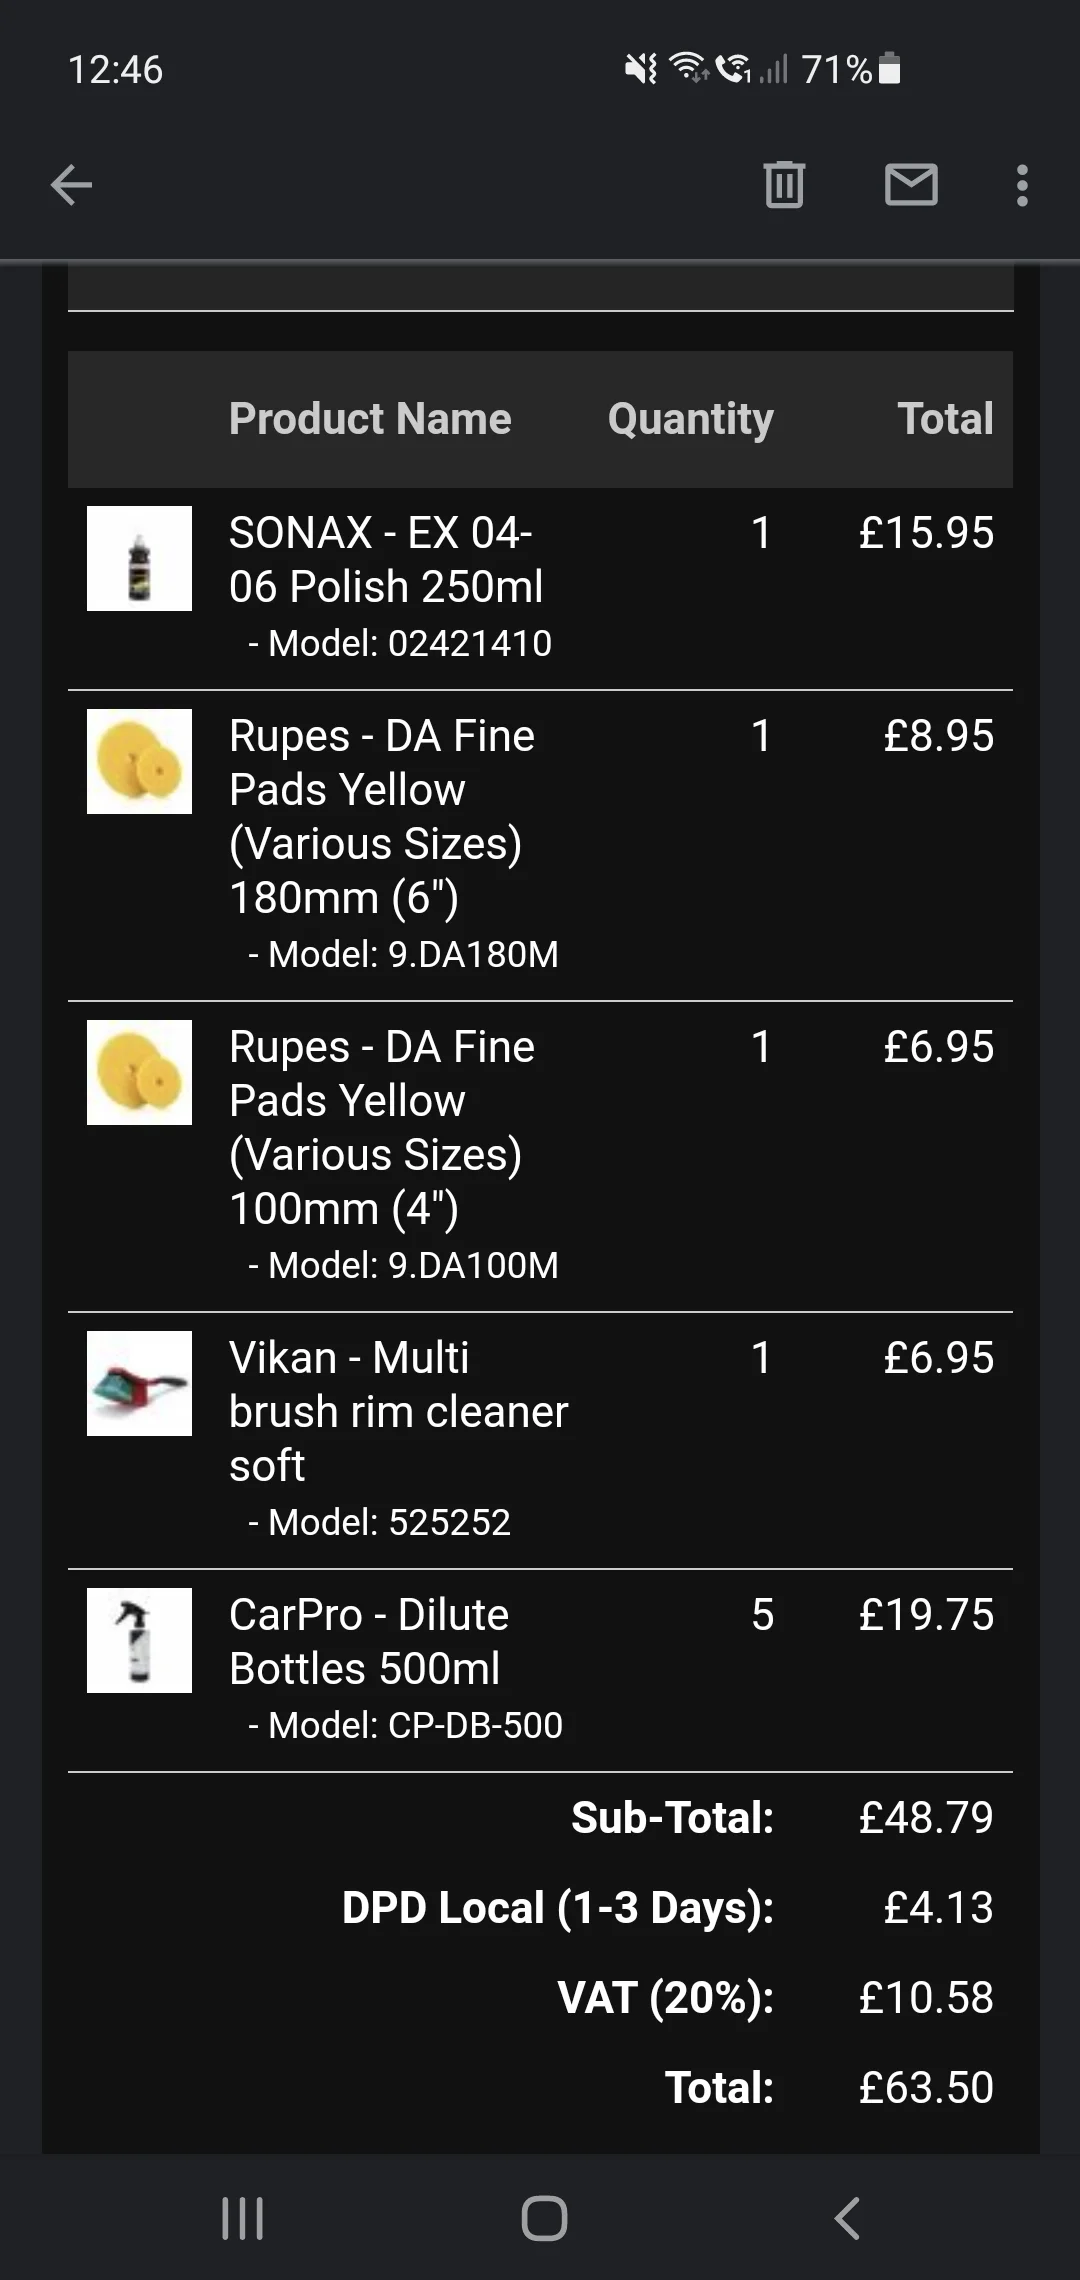Open the Rupes 180mm yellow pad thumbnail

[139, 761]
